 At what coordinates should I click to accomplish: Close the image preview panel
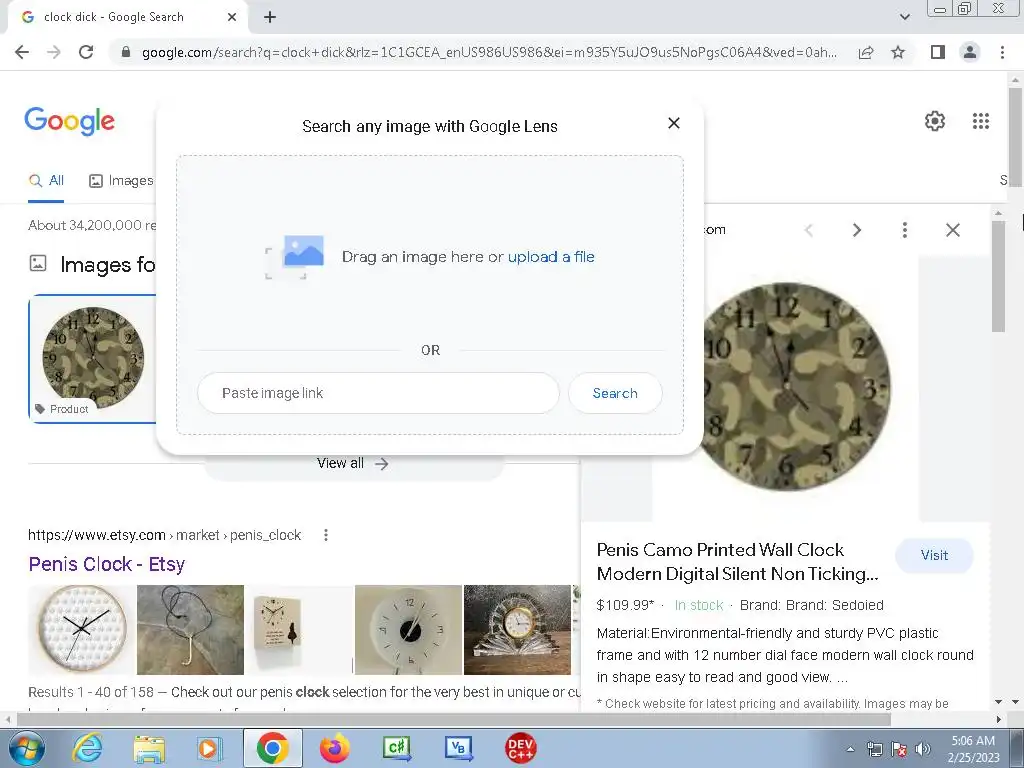click(953, 230)
